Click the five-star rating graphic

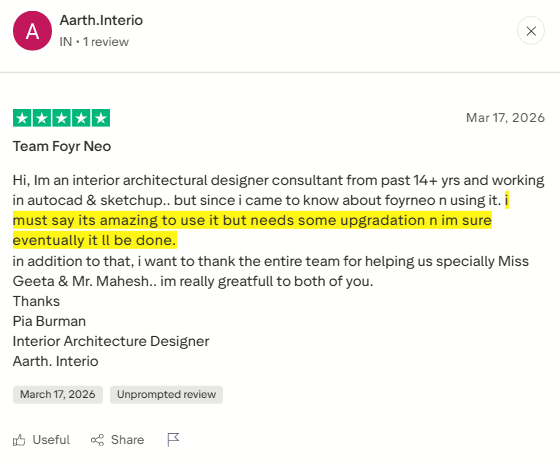[x=61, y=118]
